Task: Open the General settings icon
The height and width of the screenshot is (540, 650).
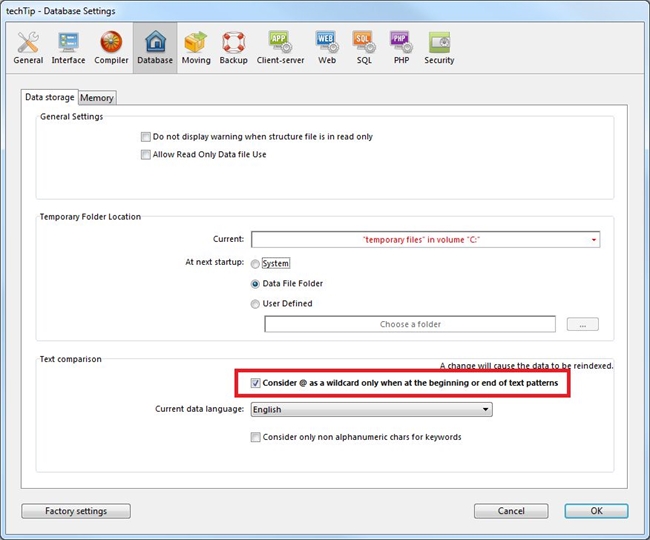Action: (28, 47)
